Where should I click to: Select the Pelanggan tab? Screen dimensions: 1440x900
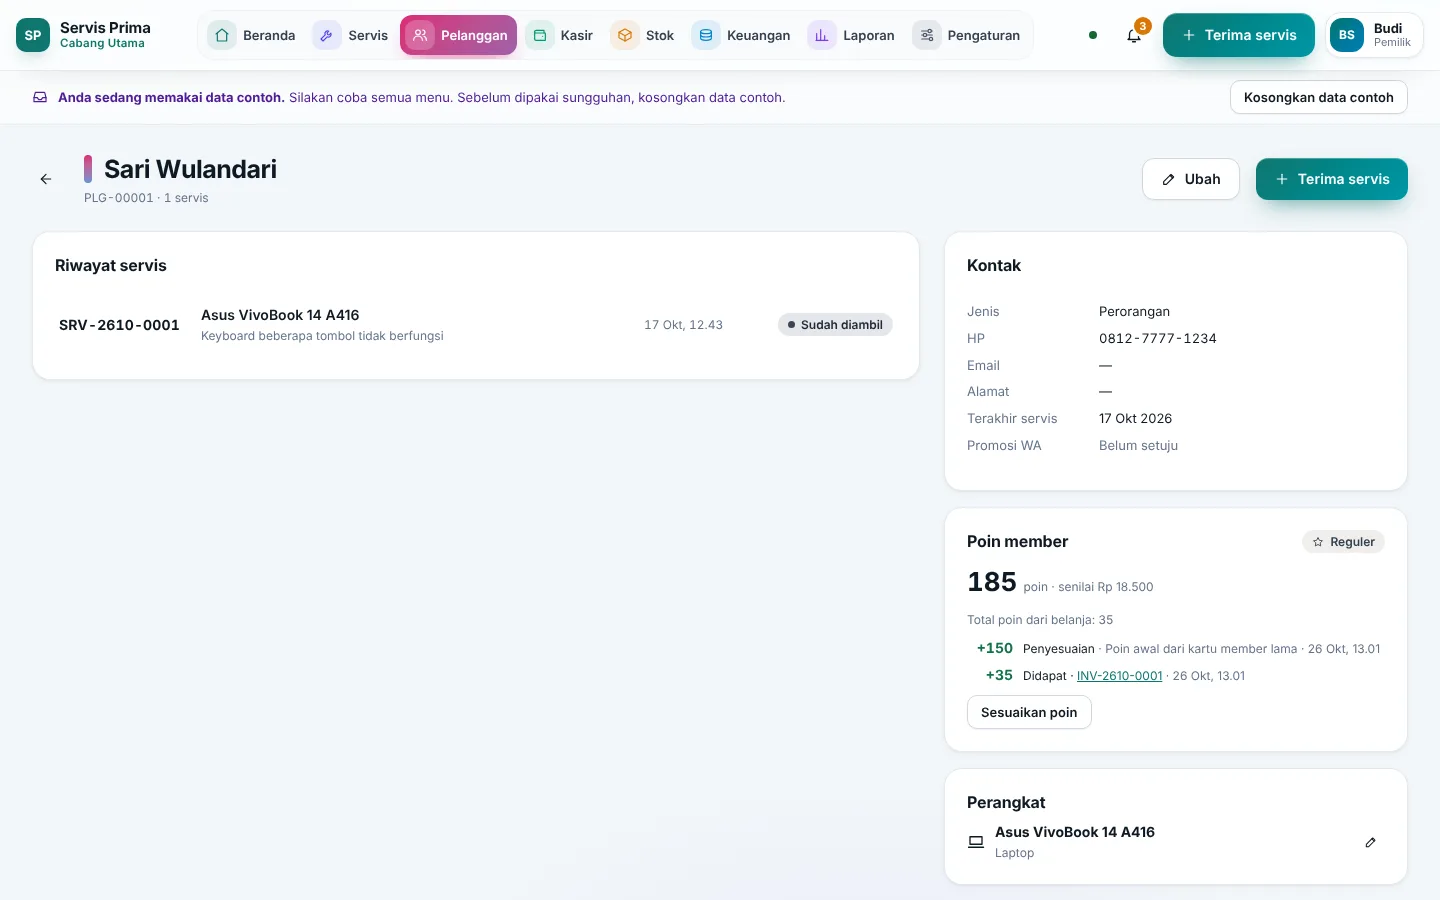click(x=459, y=35)
